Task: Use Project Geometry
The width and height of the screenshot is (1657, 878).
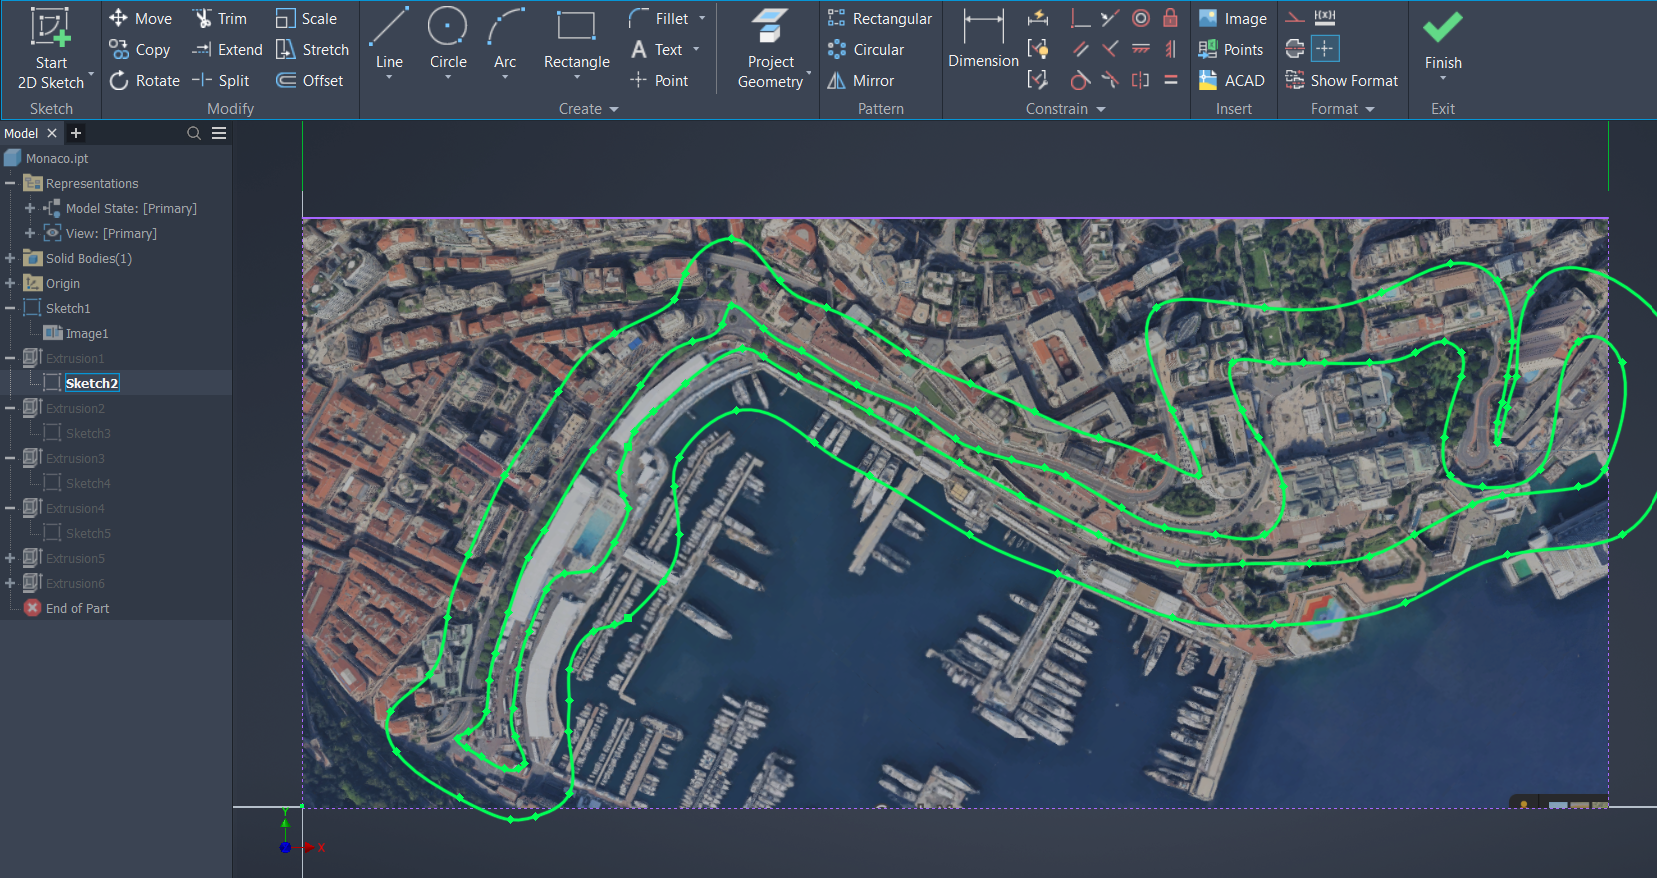Action: (x=770, y=49)
